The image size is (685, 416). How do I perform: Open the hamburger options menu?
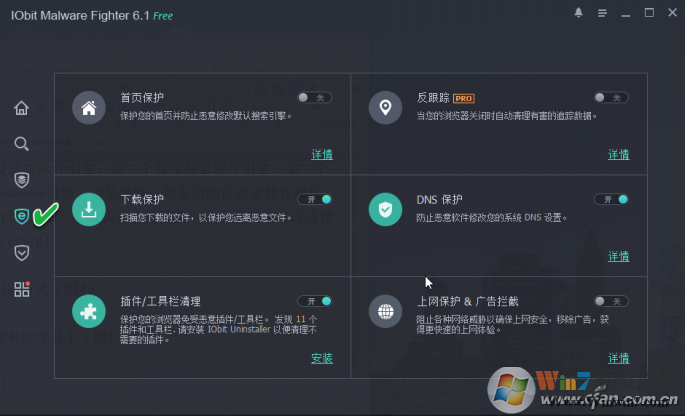coord(602,13)
